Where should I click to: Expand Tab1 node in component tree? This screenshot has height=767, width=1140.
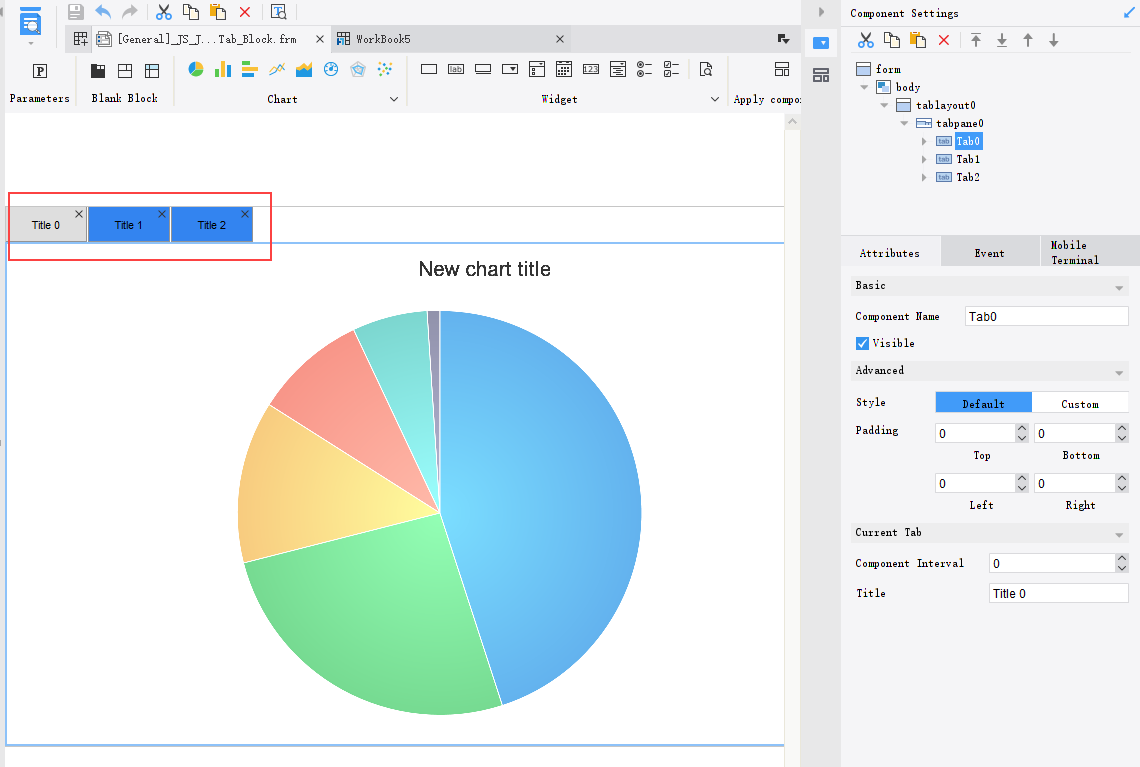(x=924, y=159)
